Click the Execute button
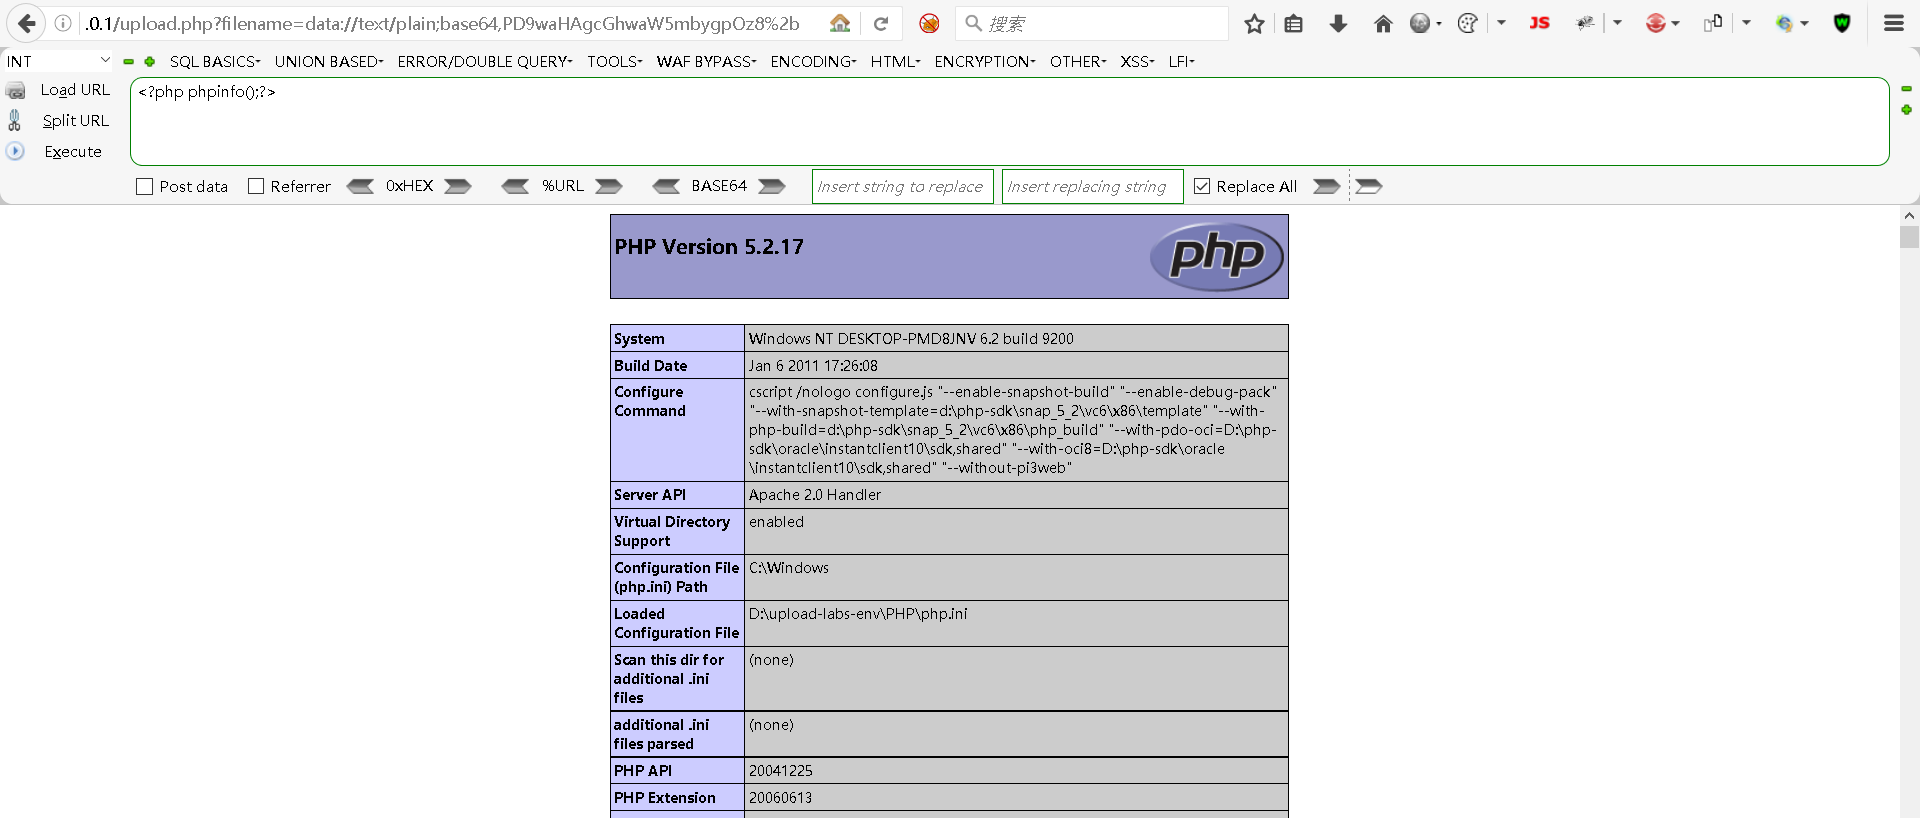 pos(73,152)
